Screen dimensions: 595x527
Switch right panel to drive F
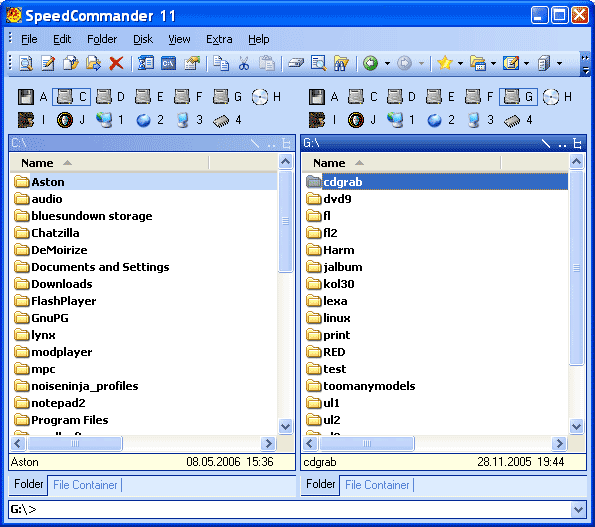coord(480,97)
